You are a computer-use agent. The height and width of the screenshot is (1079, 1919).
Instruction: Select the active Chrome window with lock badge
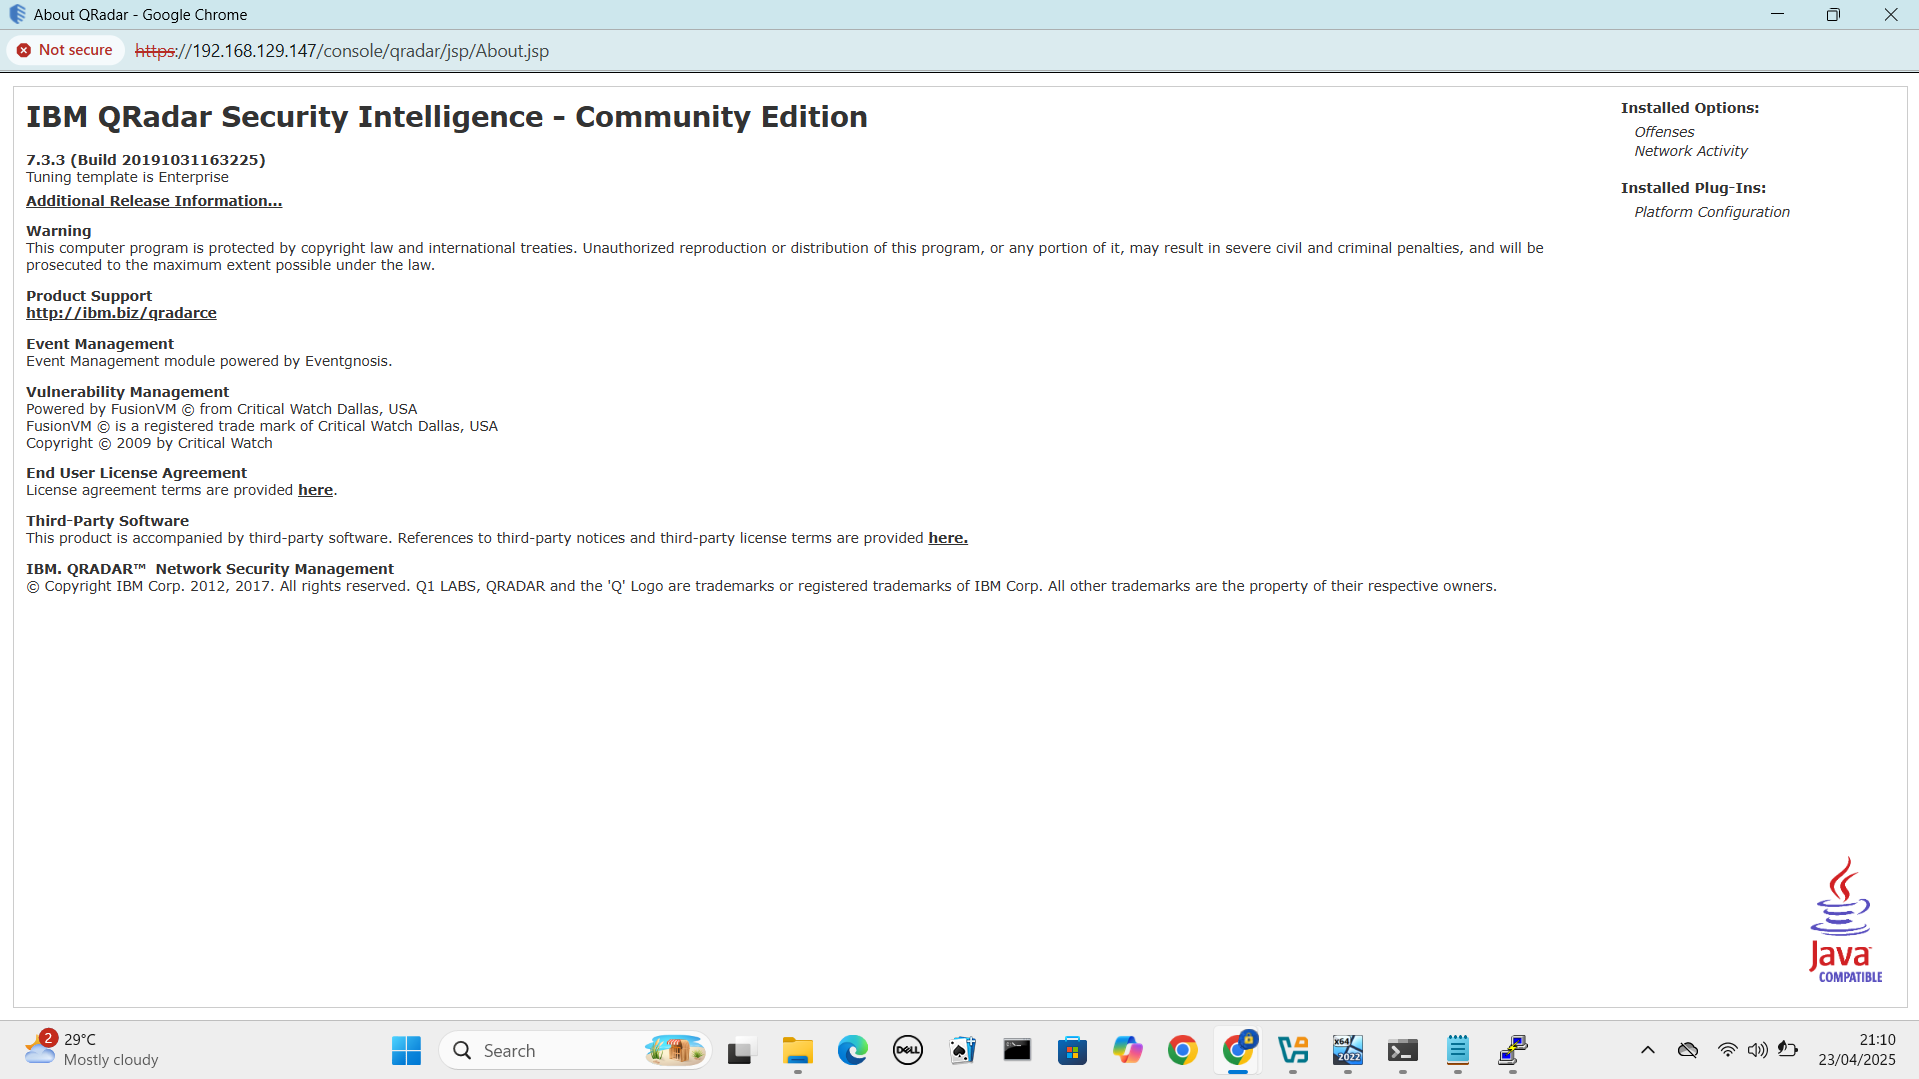tap(1238, 1050)
